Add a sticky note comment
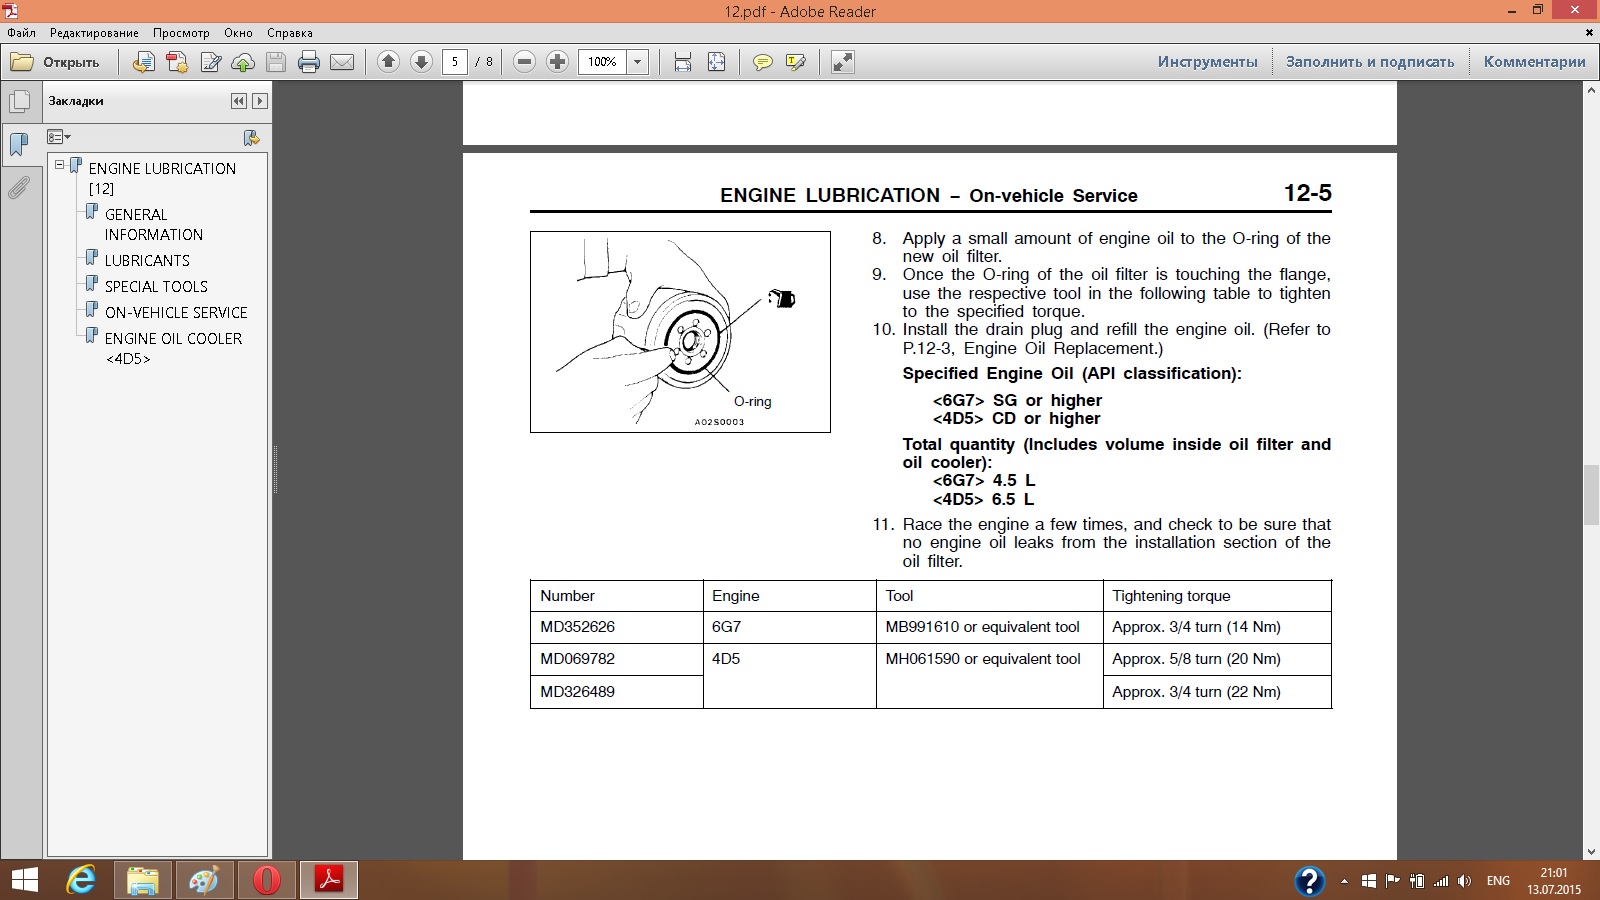Screen dimensions: 1600x900 (x=762, y=62)
